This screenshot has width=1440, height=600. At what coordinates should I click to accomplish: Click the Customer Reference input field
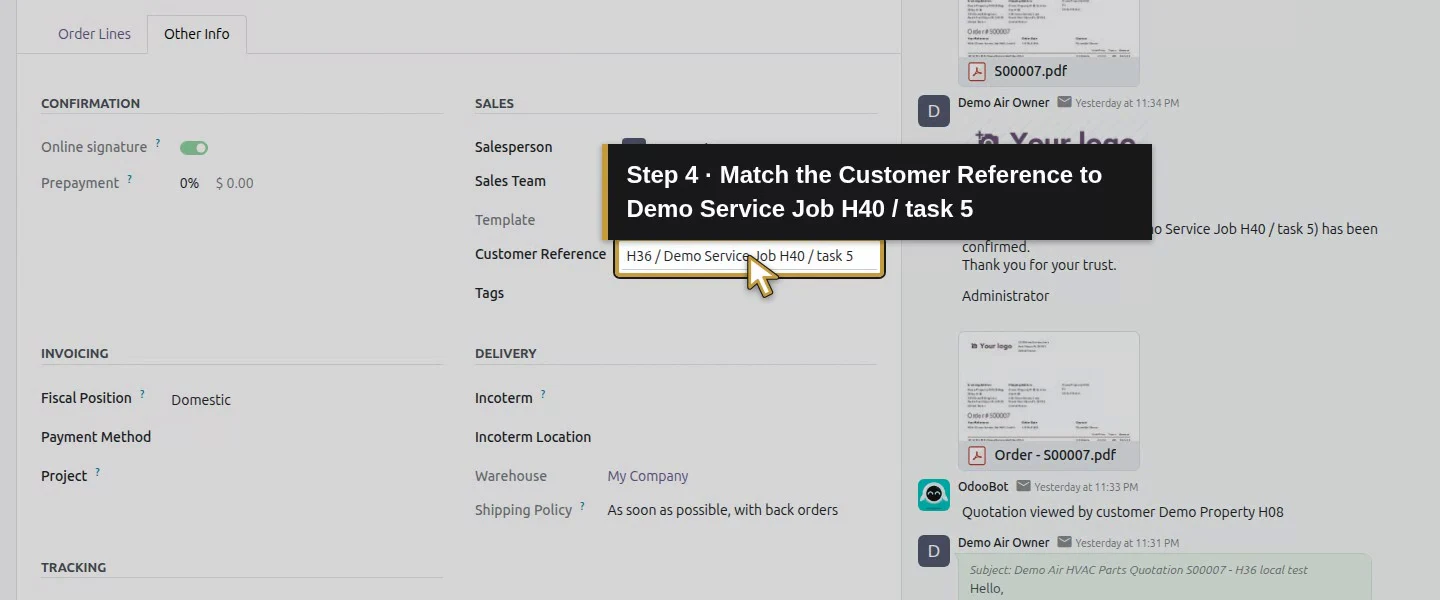pos(749,256)
